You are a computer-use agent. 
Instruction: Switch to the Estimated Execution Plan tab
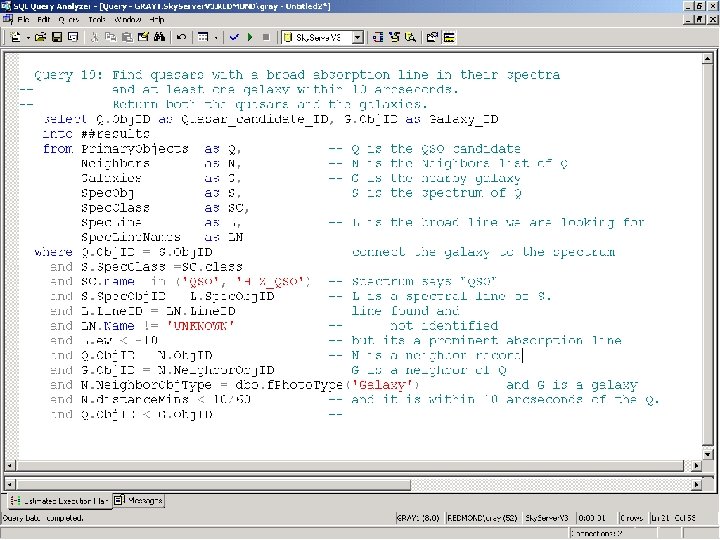pos(60,501)
